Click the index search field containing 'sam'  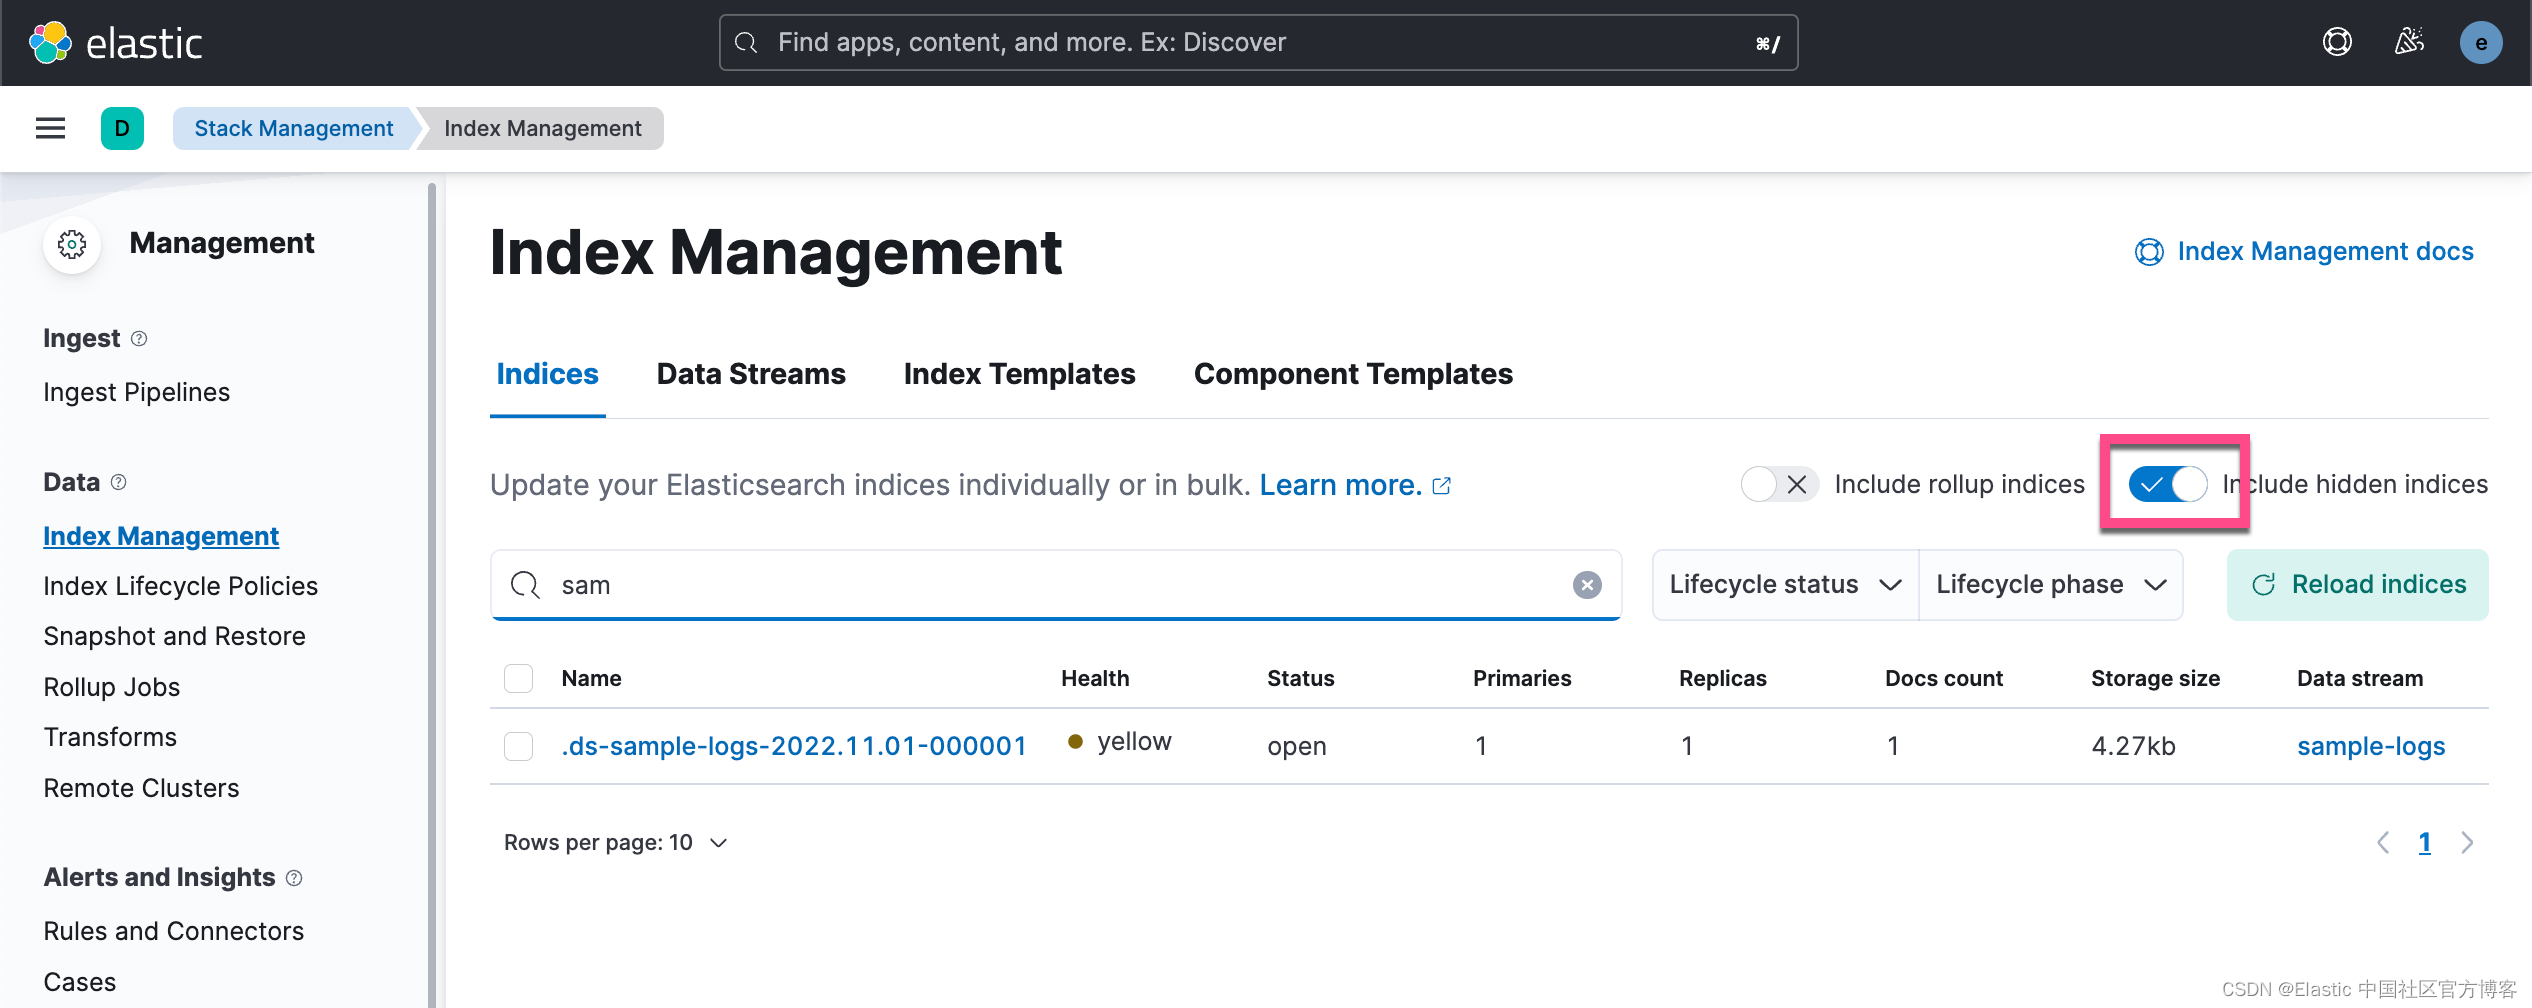click(x=1056, y=585)
